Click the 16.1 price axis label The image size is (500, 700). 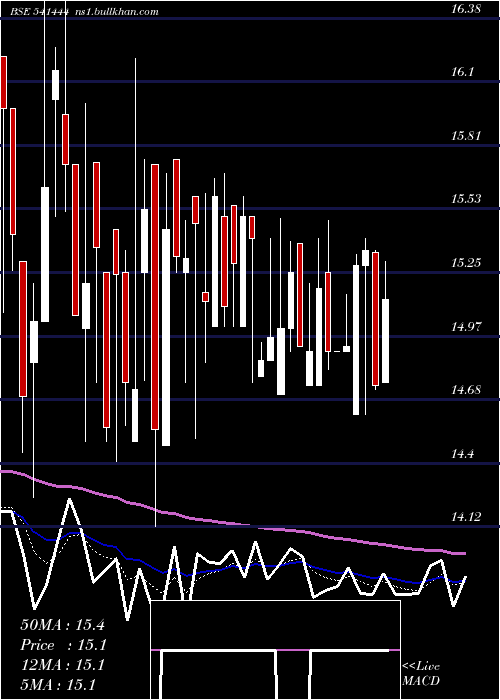point(462,72)
